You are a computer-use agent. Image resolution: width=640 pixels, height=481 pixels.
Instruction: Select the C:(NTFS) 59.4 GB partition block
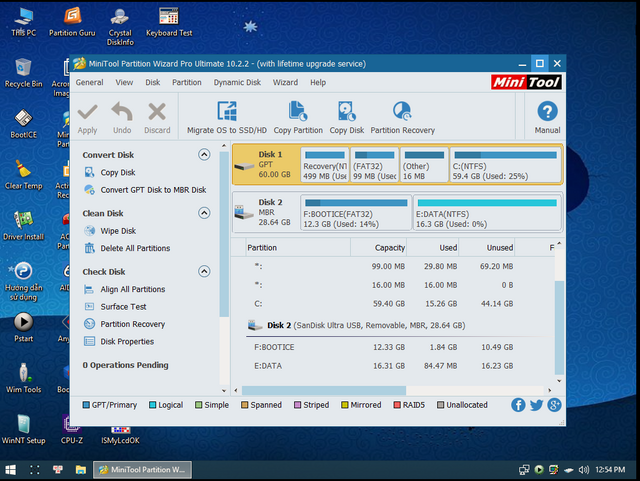(505, 165)
